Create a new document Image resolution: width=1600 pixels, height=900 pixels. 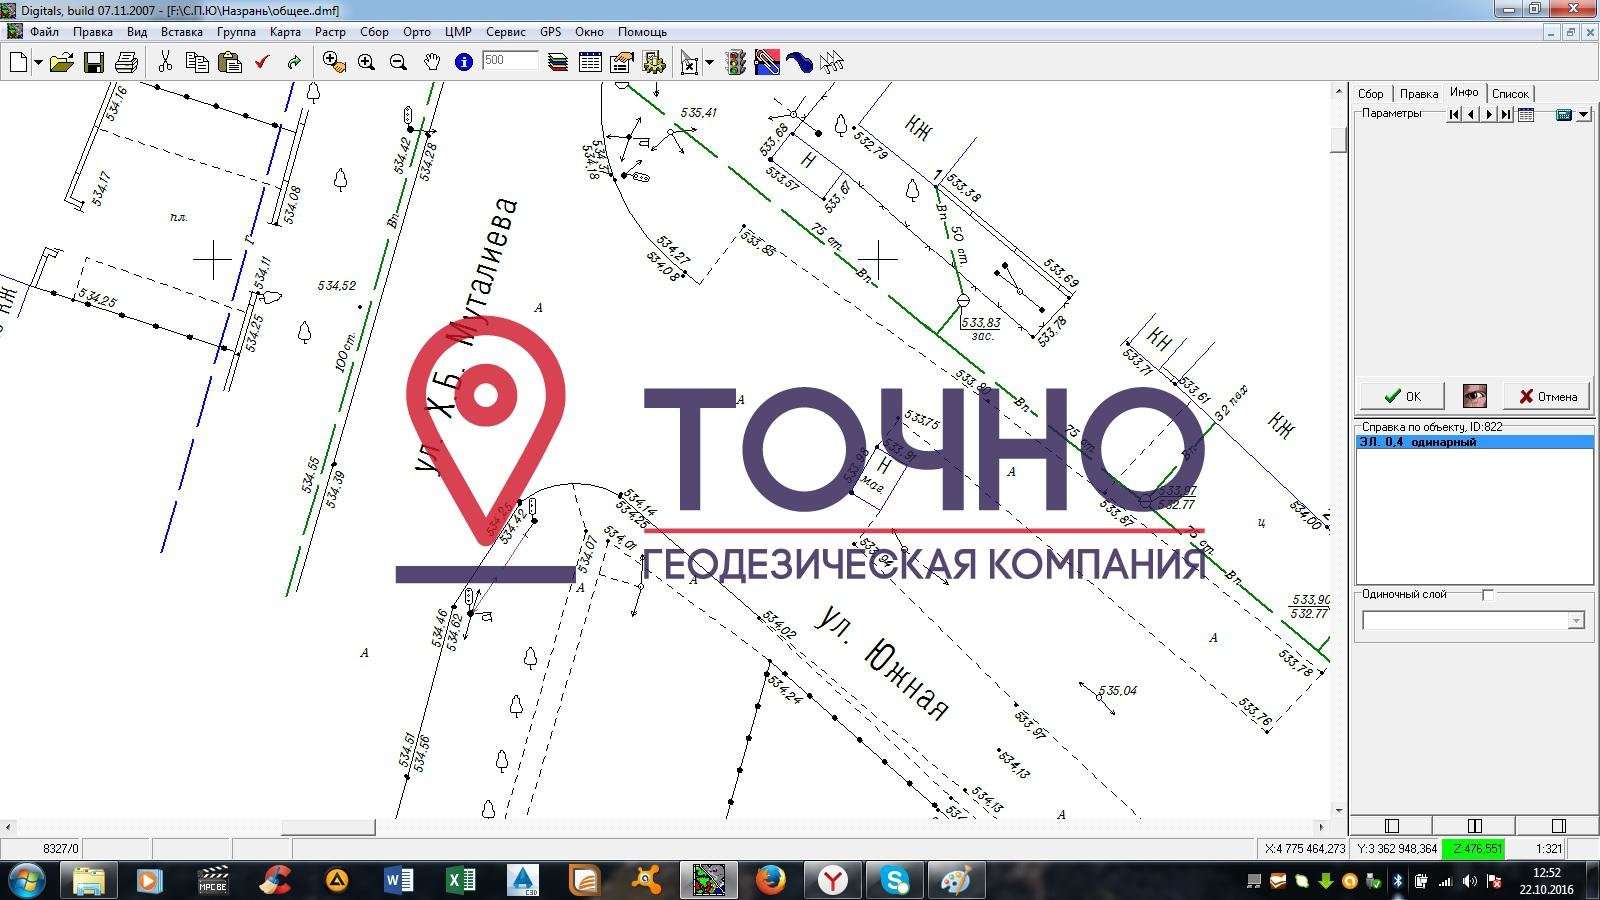(18, 62)
